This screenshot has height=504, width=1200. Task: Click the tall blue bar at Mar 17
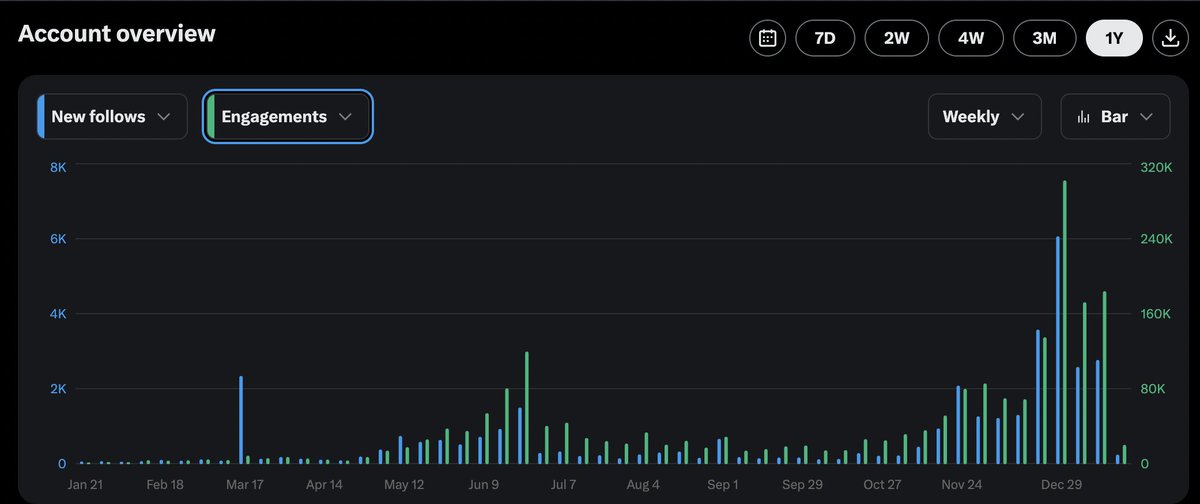(x=241, y=420)
